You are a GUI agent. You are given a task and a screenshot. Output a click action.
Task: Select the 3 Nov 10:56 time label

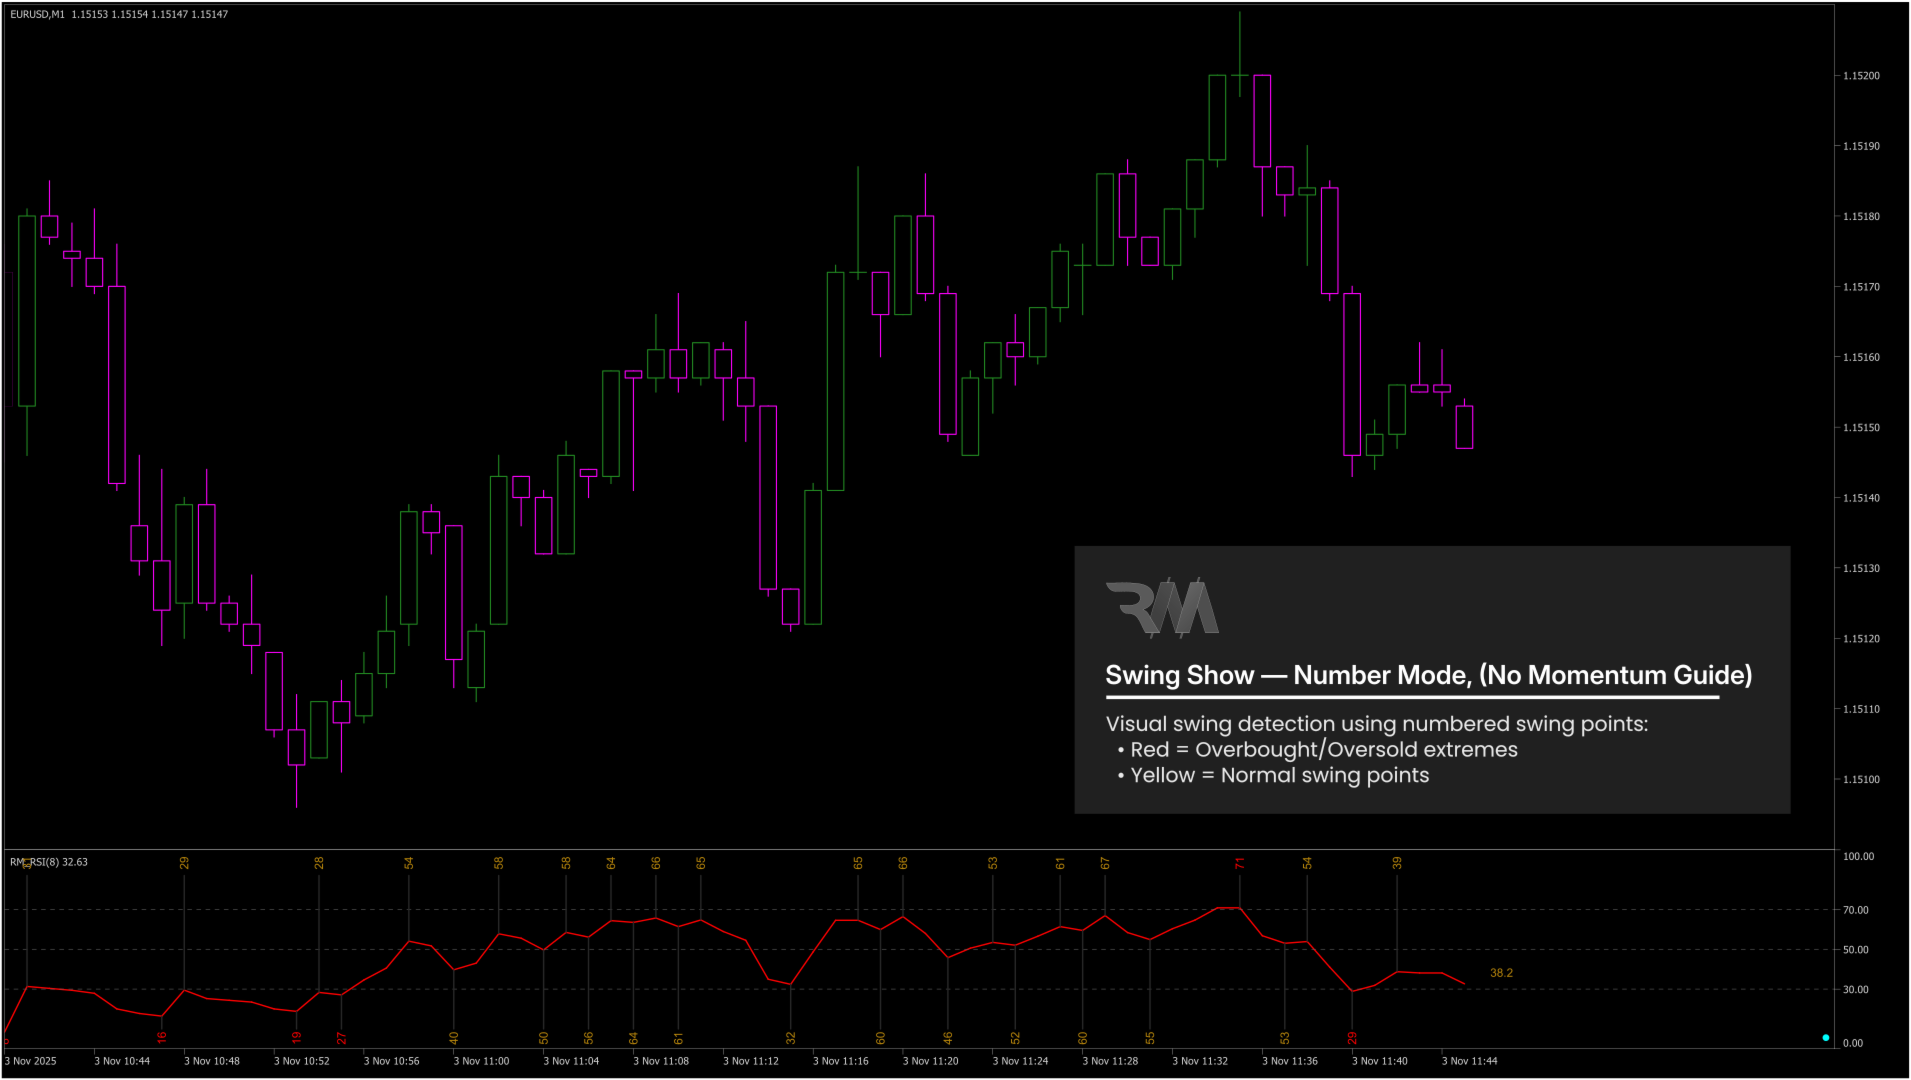coord(392,1061)
